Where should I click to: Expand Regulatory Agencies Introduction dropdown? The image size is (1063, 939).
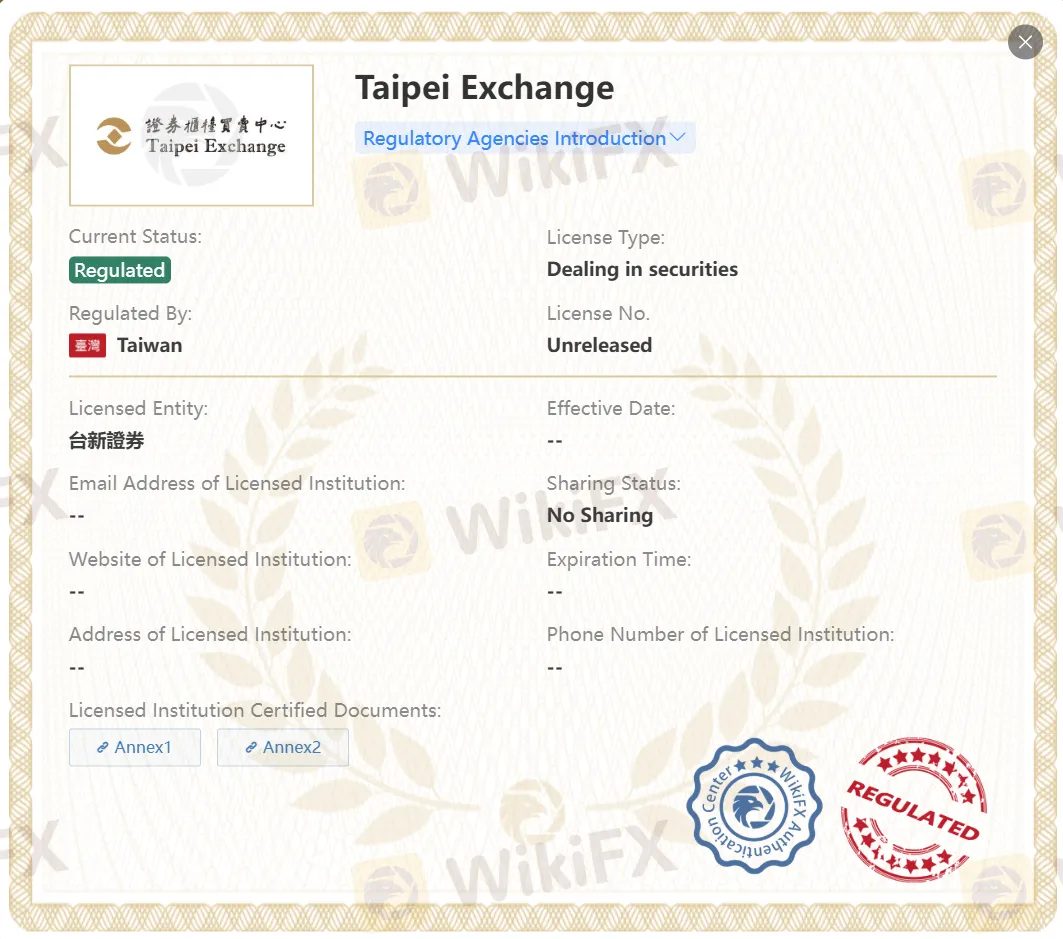pyautogui.click(x=525, y=138)
